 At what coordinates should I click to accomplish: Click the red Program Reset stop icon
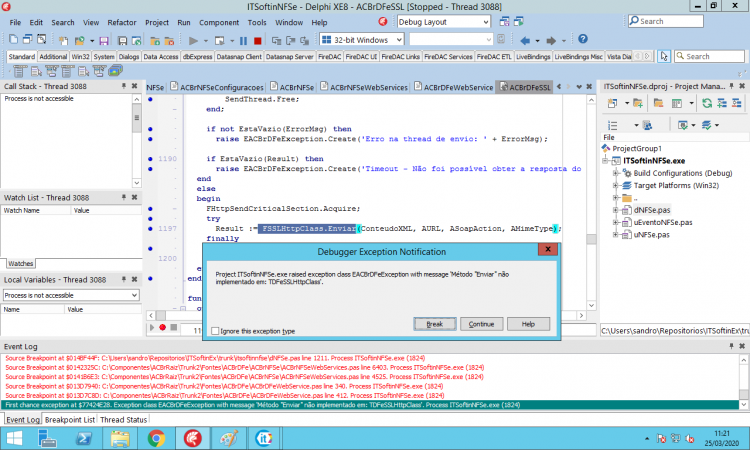257,41
